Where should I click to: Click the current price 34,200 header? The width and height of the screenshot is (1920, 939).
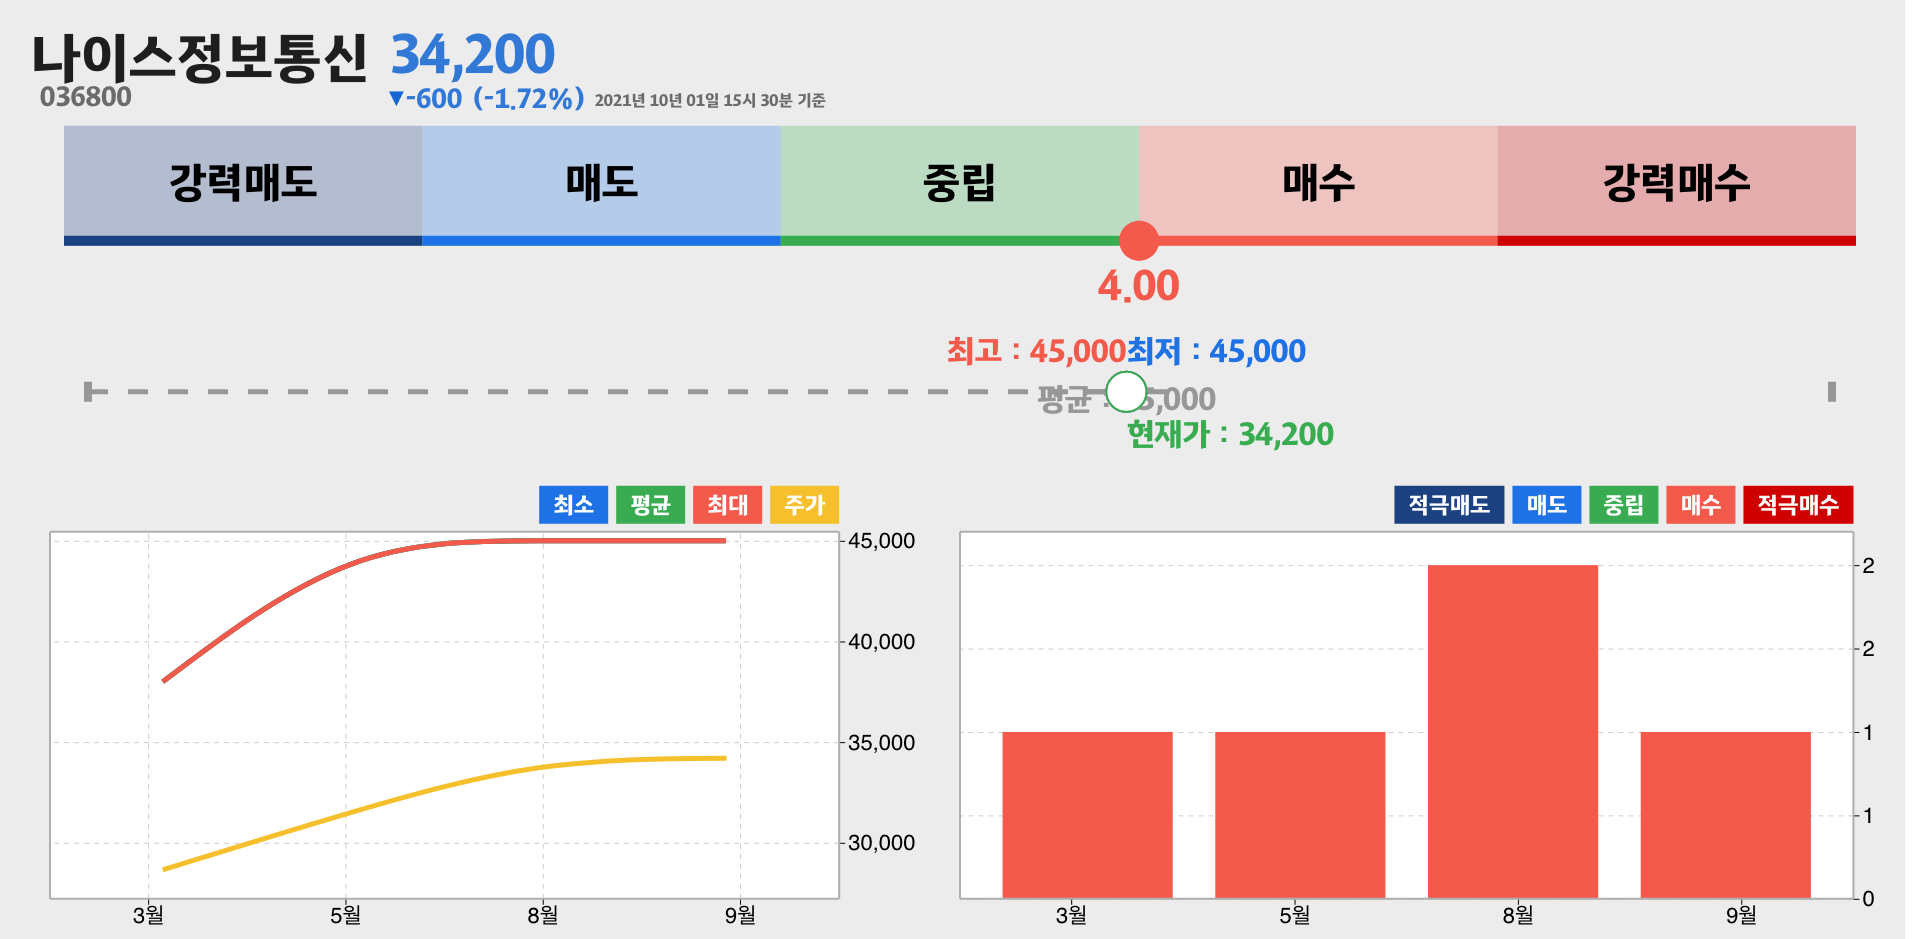pyautogui.click(x=472, y=54)
